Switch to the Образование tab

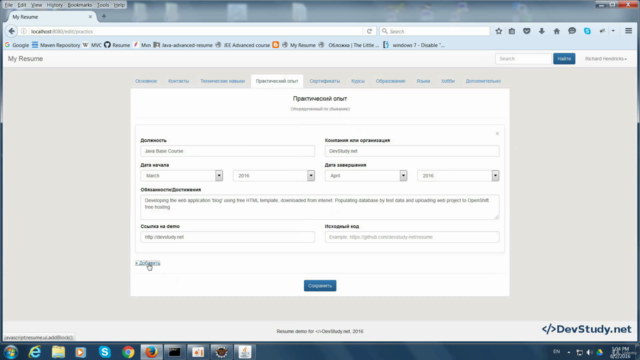point(391,81)
